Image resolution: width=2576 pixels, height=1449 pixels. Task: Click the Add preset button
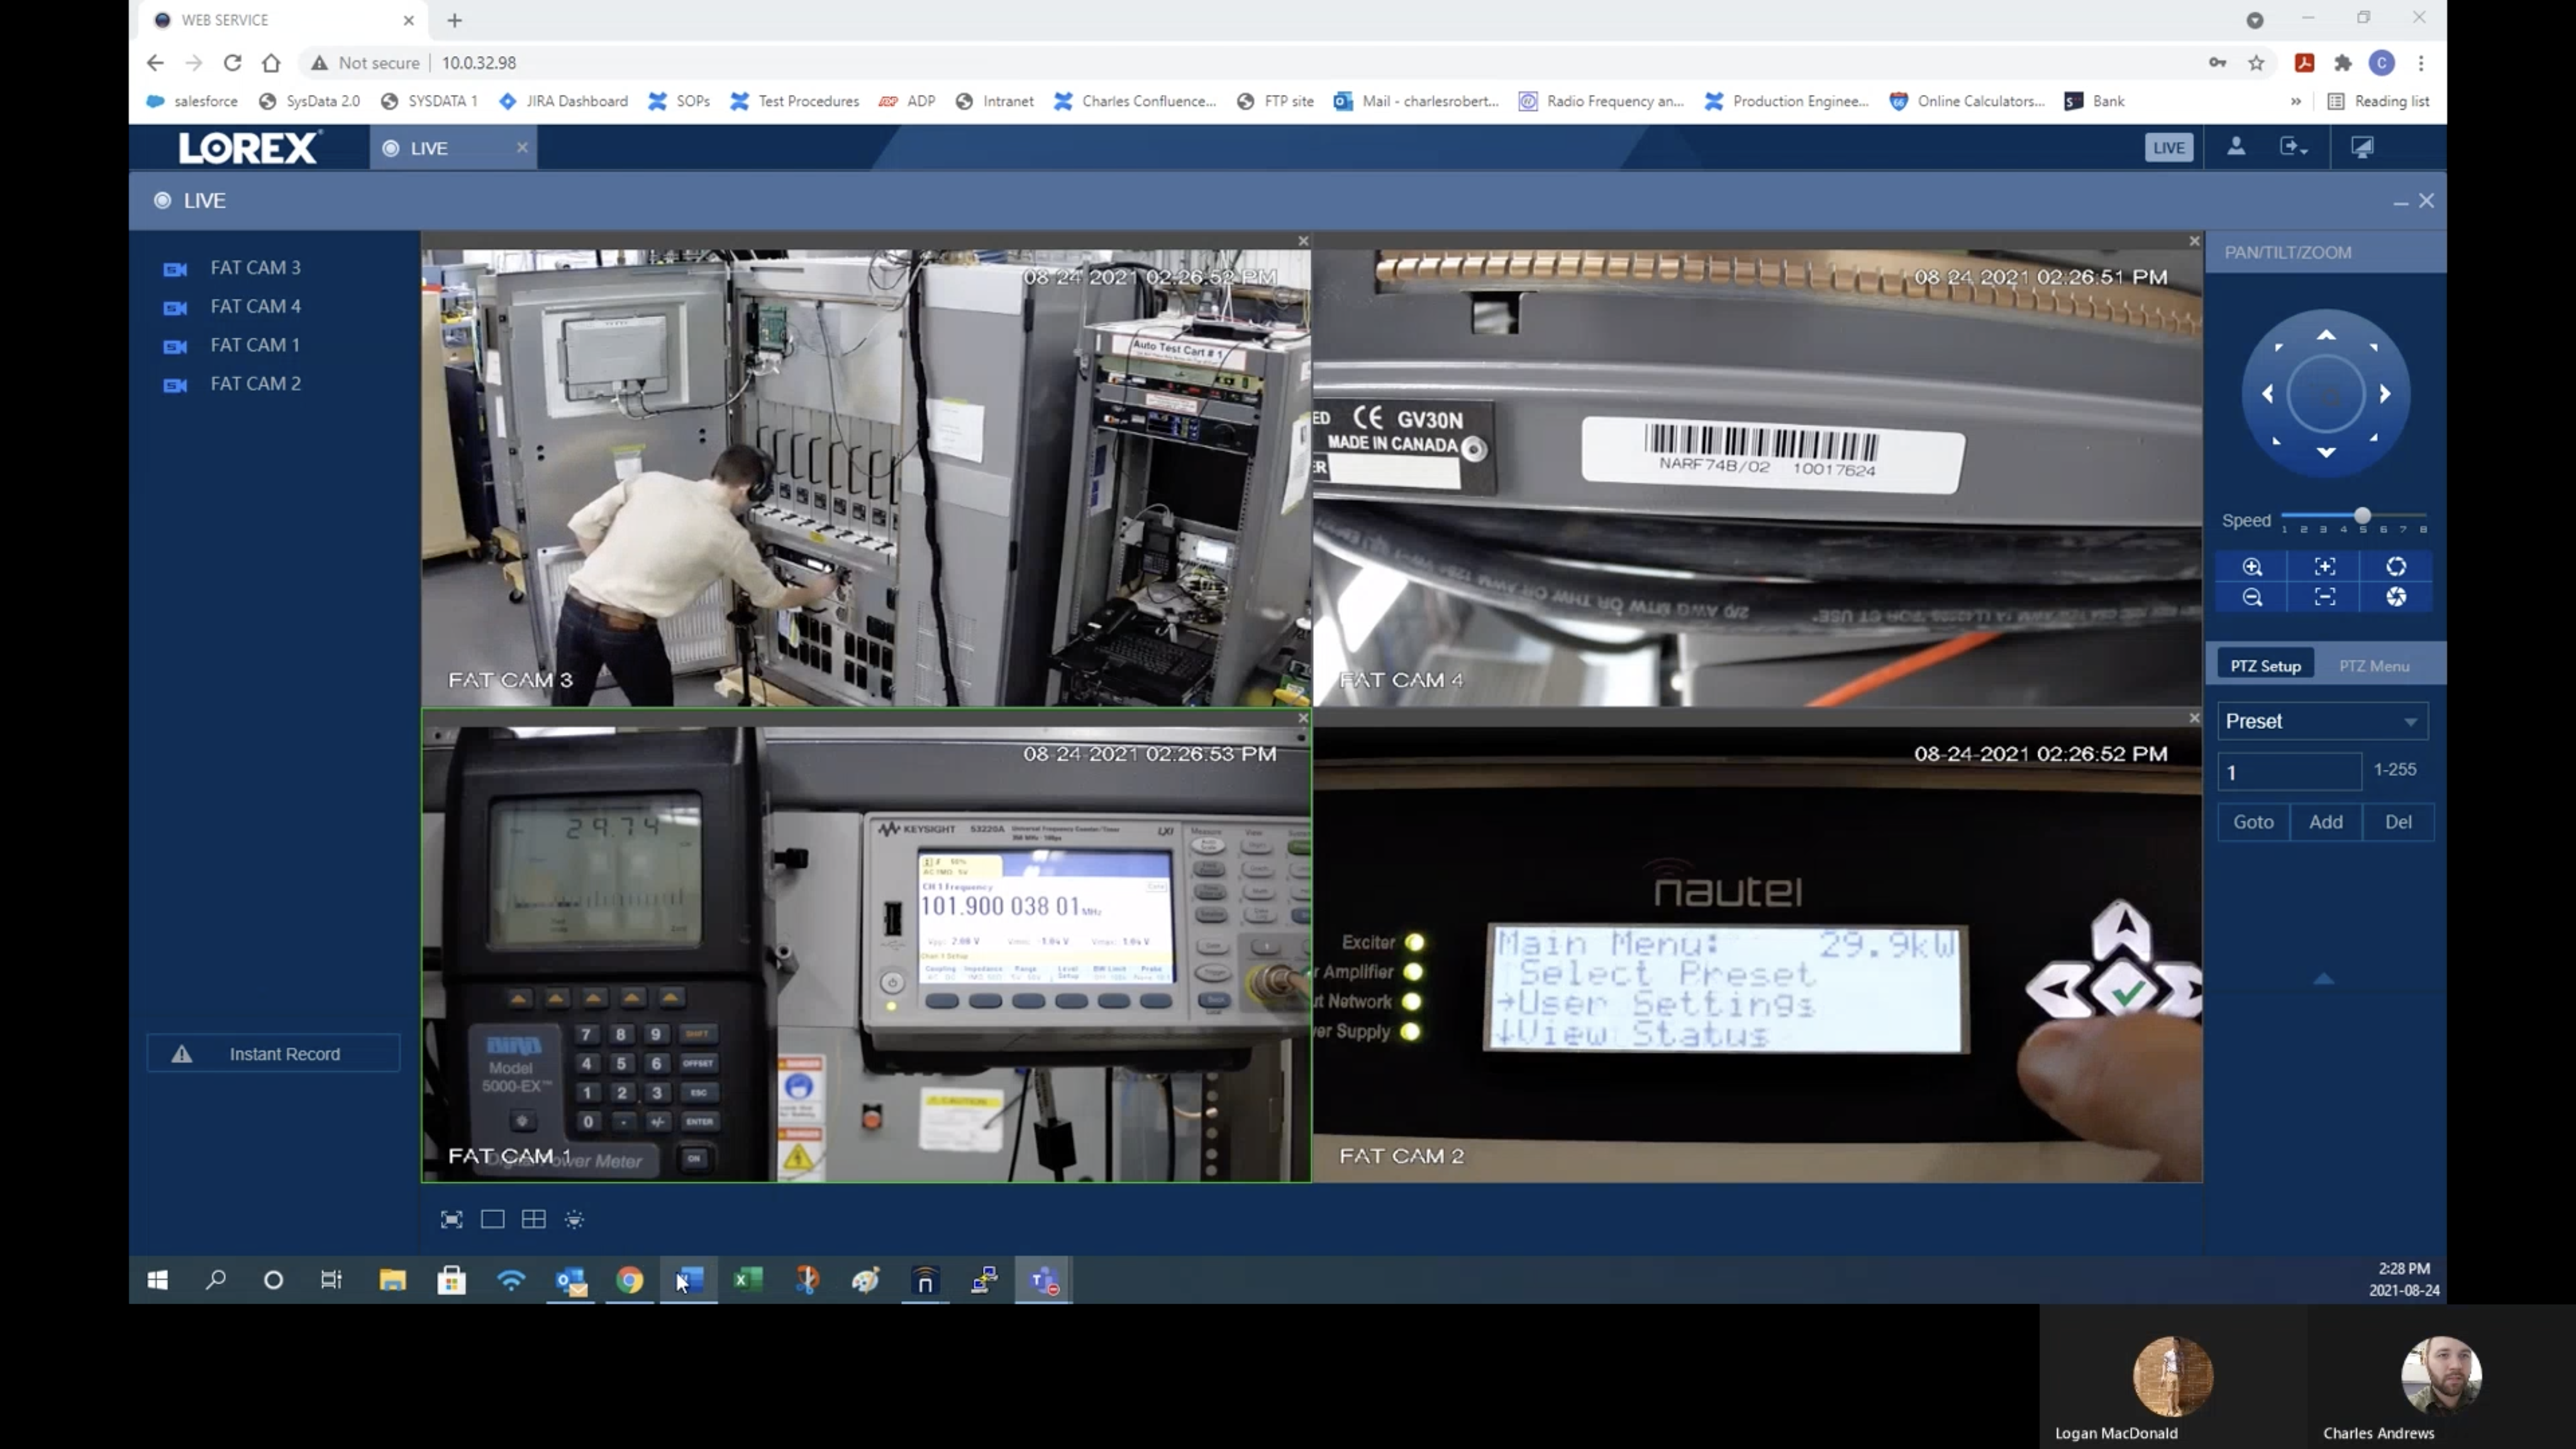[2326, 822]
